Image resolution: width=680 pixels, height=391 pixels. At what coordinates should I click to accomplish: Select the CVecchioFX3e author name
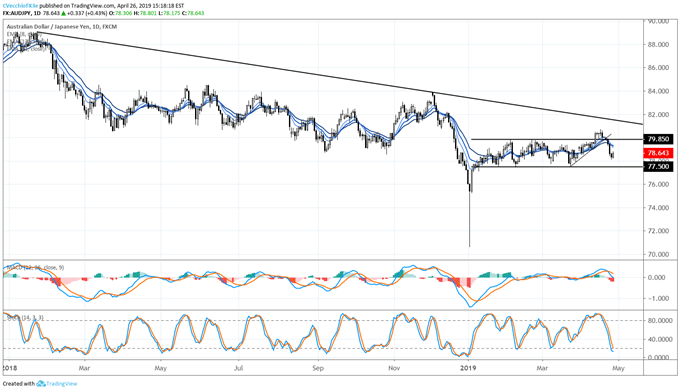click(x=20, y=6)
